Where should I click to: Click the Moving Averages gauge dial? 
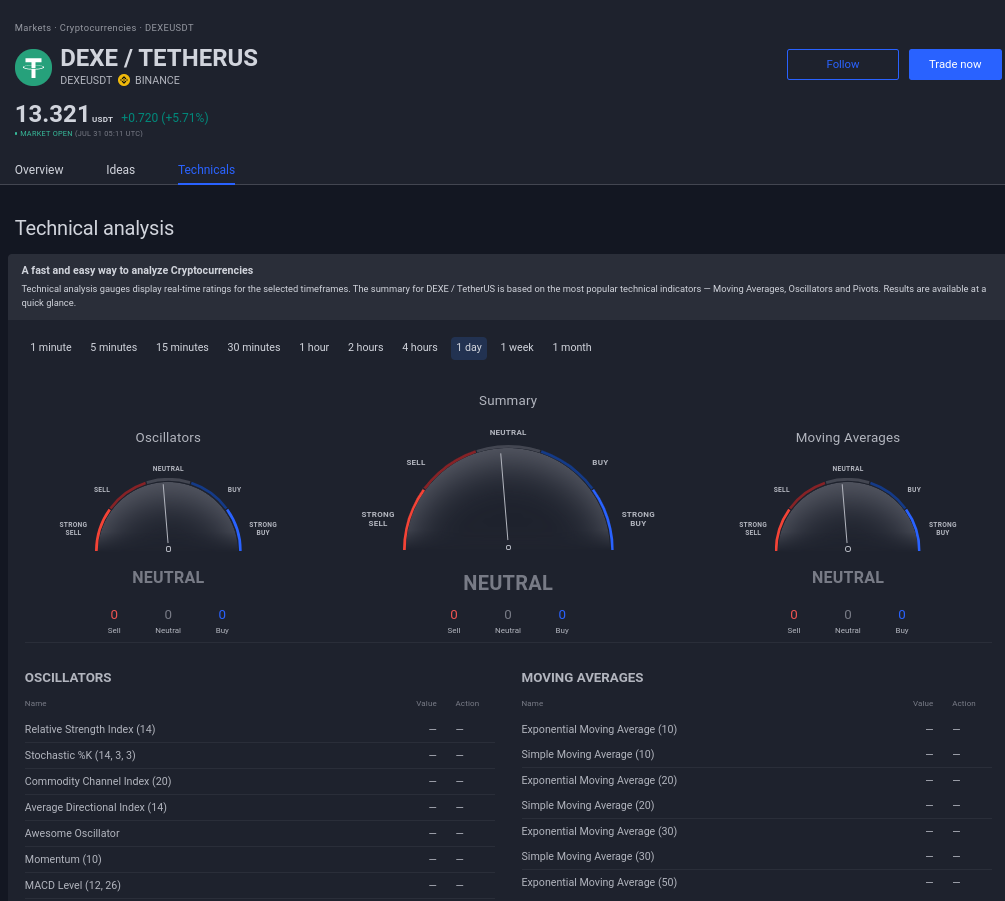coord(847,515)
